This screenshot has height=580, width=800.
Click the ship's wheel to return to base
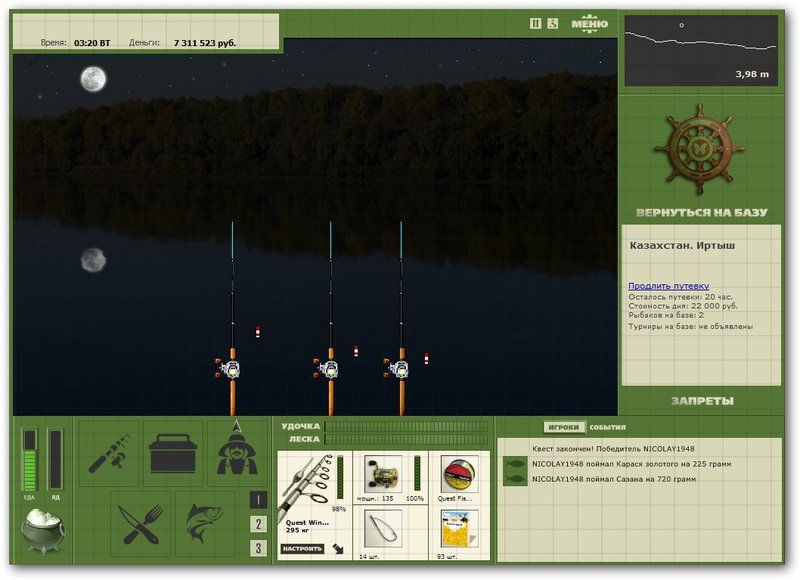point(699,149)
